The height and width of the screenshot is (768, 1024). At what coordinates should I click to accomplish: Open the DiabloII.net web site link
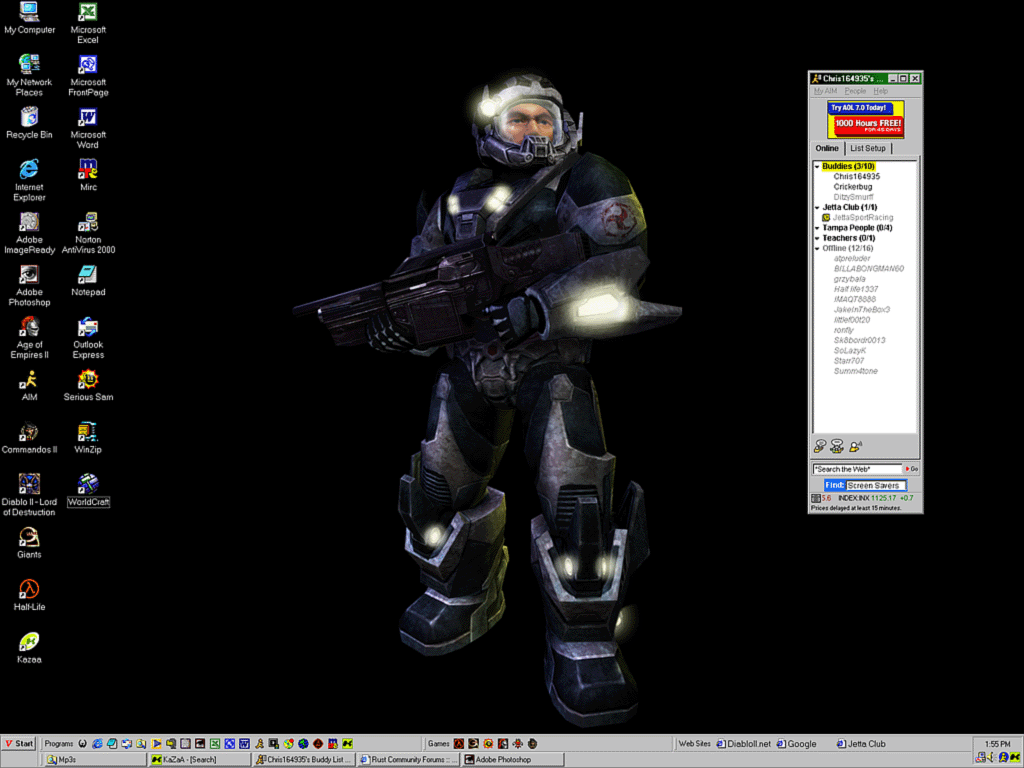point(744,744)
